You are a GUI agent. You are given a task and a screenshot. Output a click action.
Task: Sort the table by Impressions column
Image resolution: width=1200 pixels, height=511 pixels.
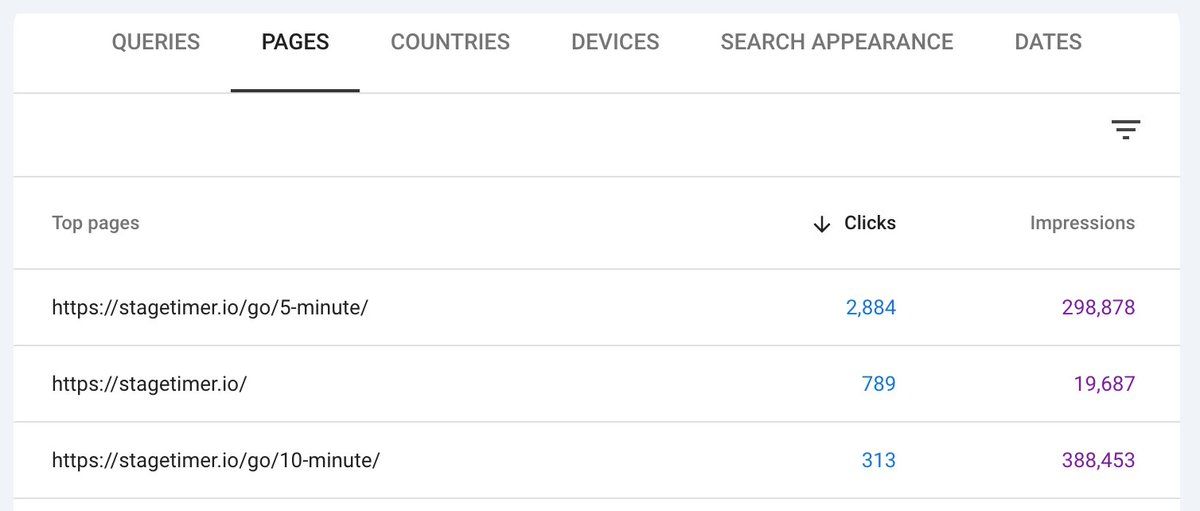1082,223
